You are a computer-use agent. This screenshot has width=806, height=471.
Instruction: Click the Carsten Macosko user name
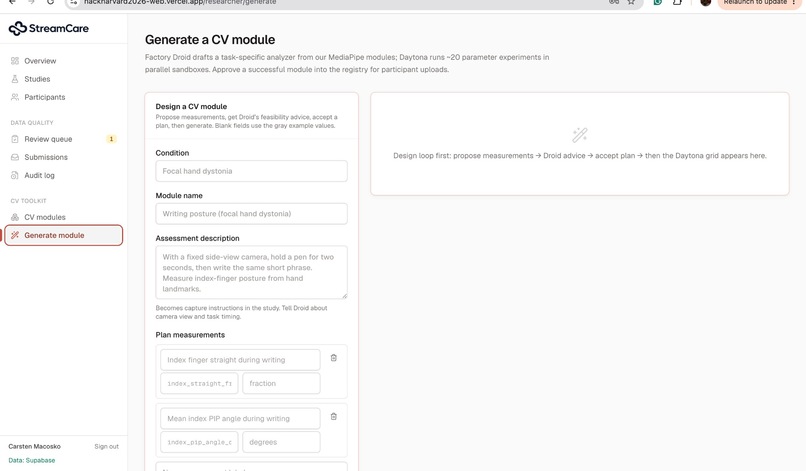(x=34, y=446)
